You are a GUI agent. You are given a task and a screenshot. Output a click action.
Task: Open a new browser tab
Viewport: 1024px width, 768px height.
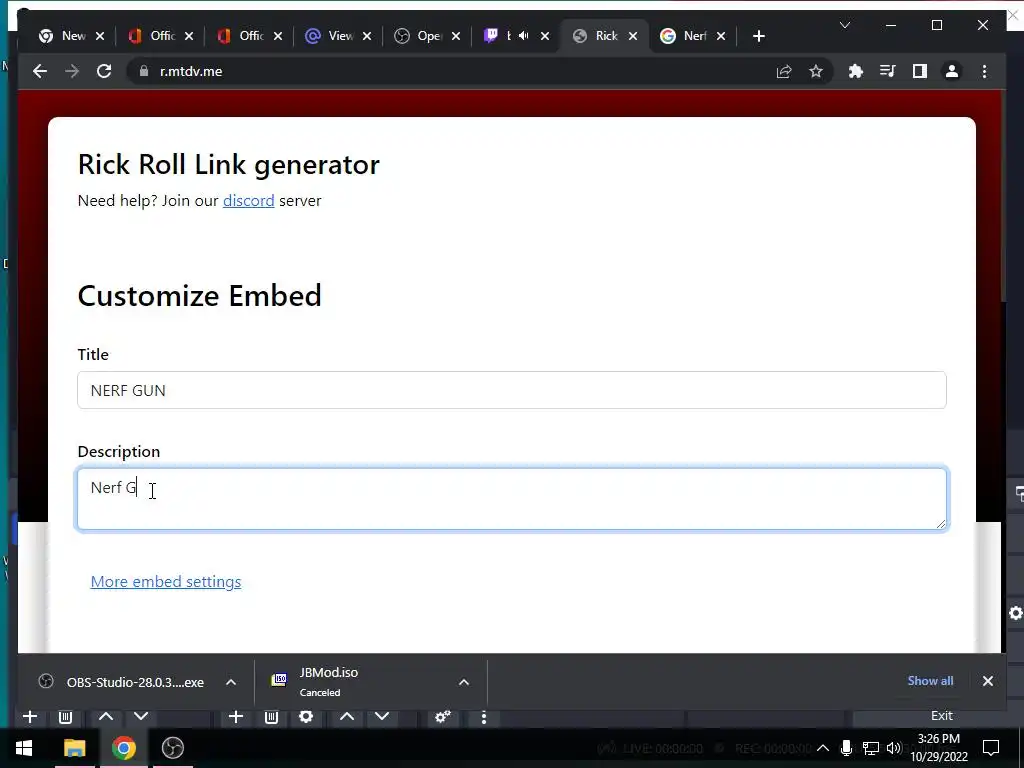click(758, 36)
